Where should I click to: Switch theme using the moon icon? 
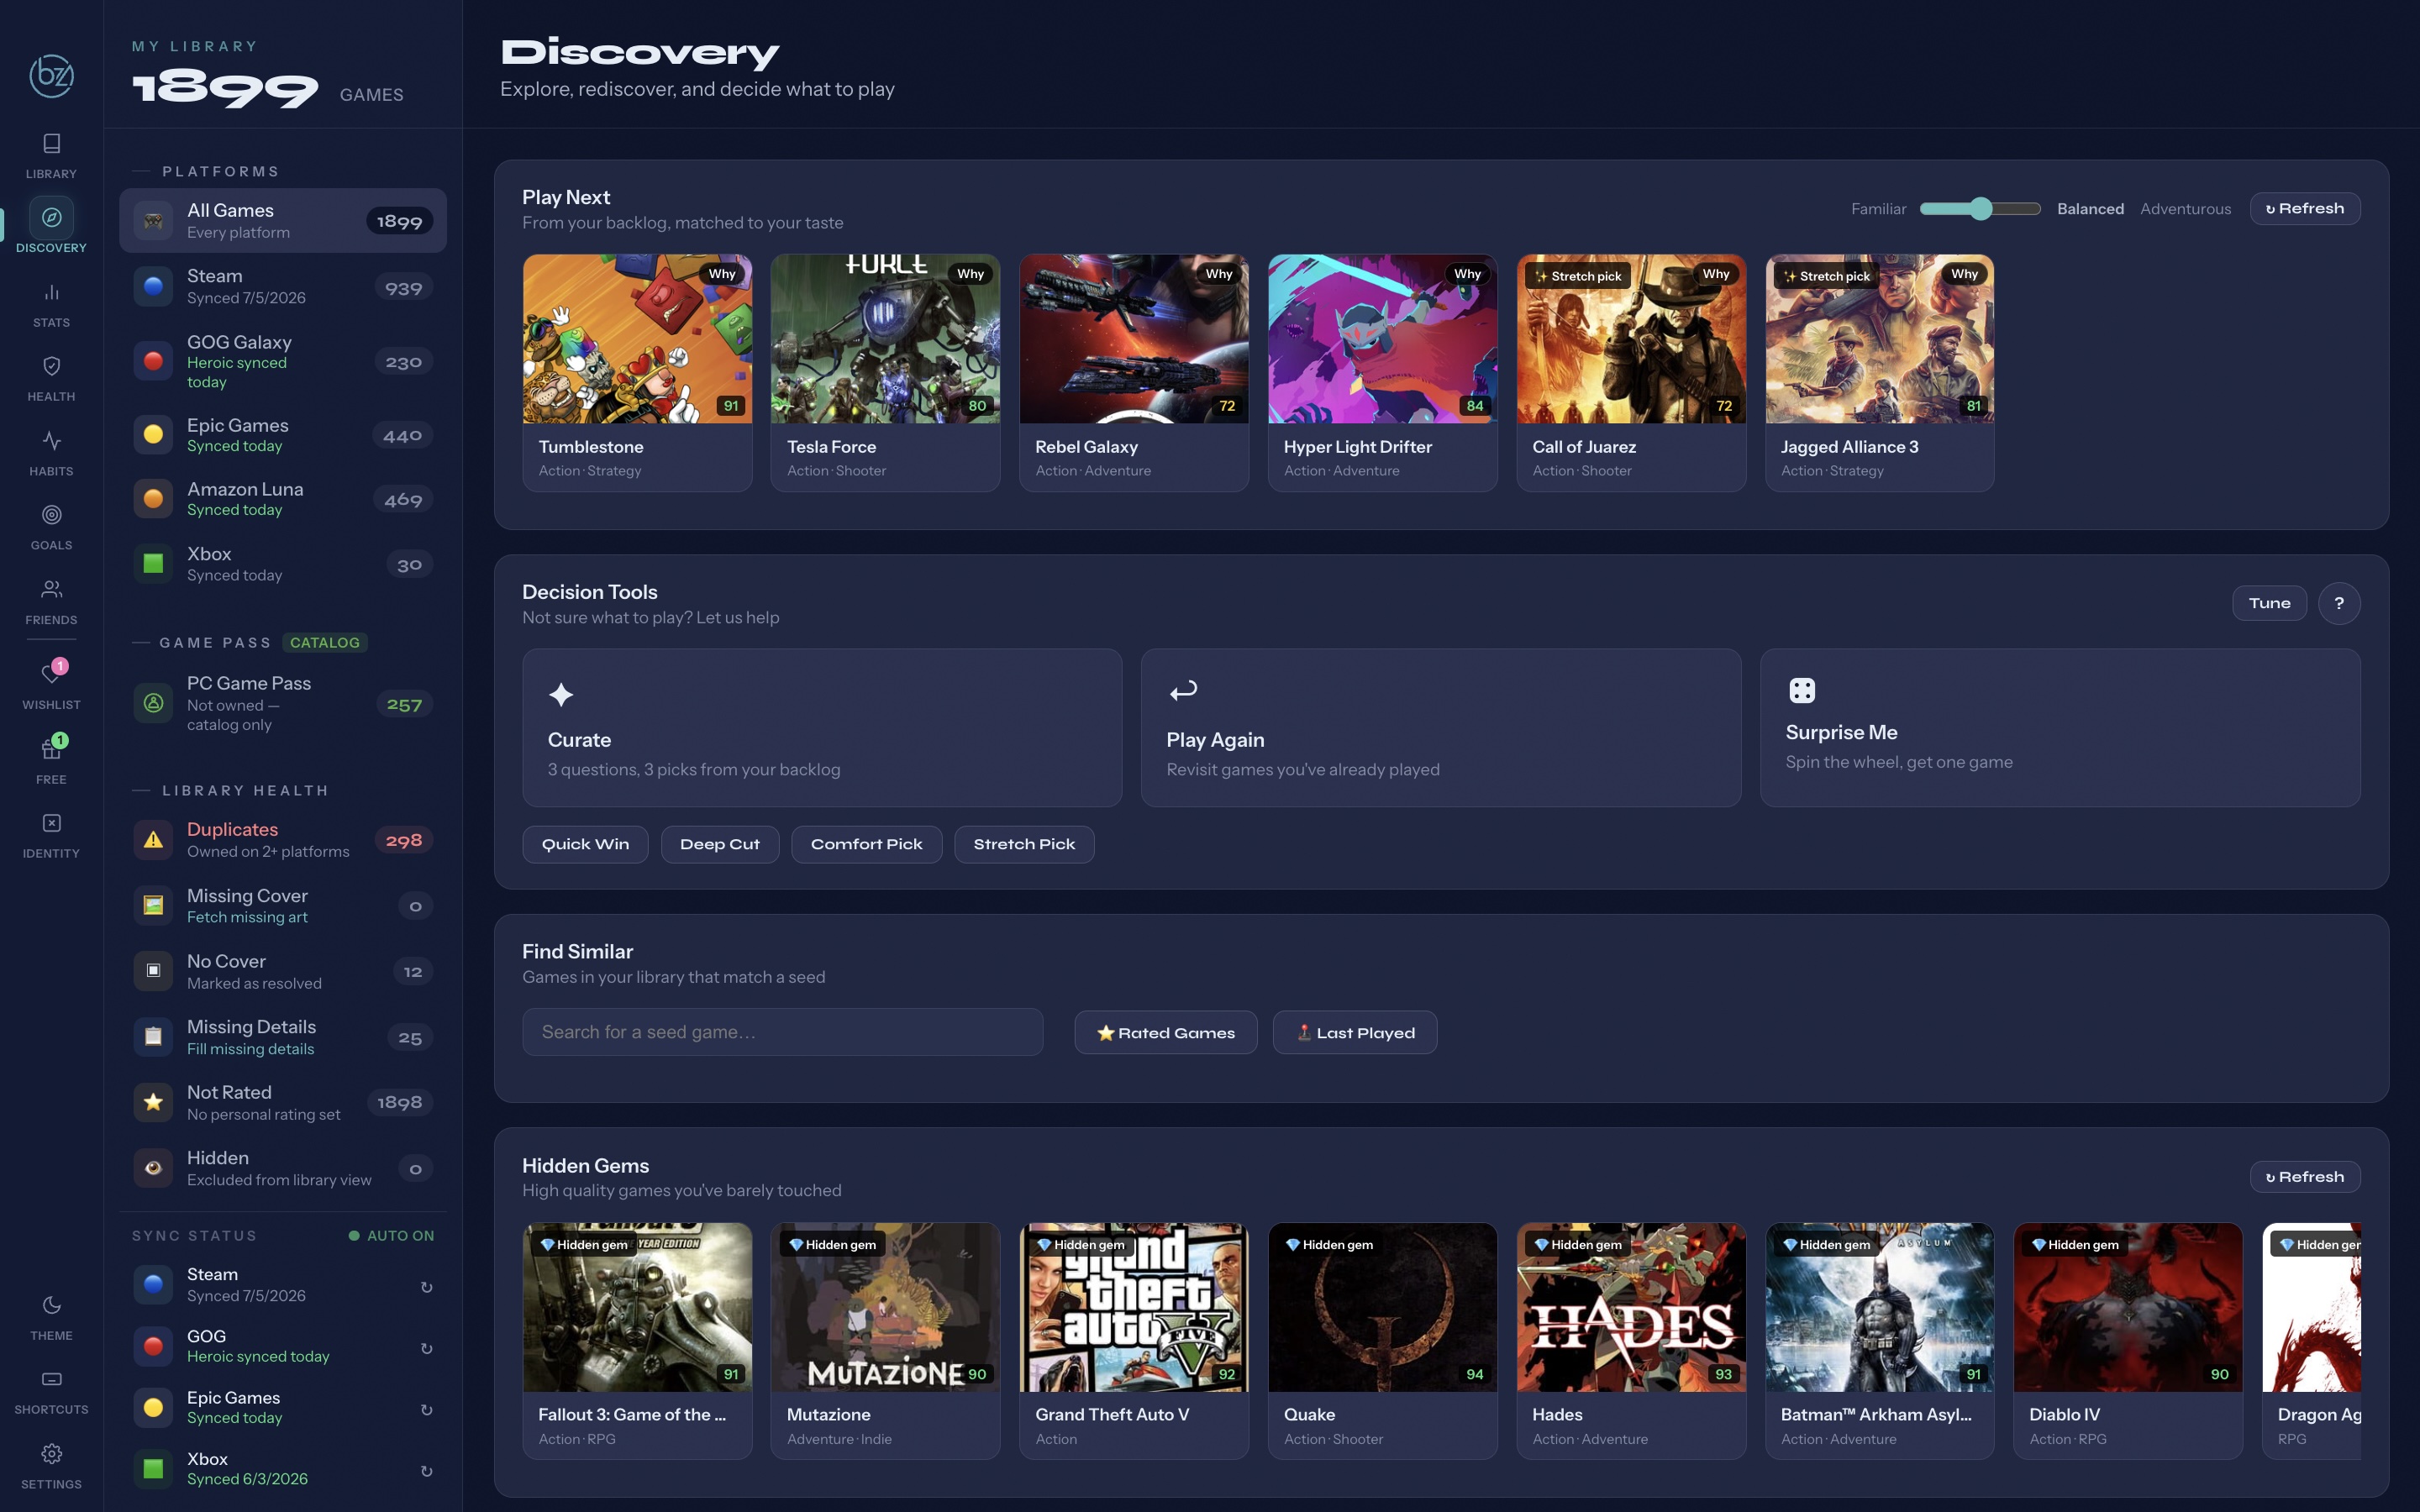(x=51, y=1305)
